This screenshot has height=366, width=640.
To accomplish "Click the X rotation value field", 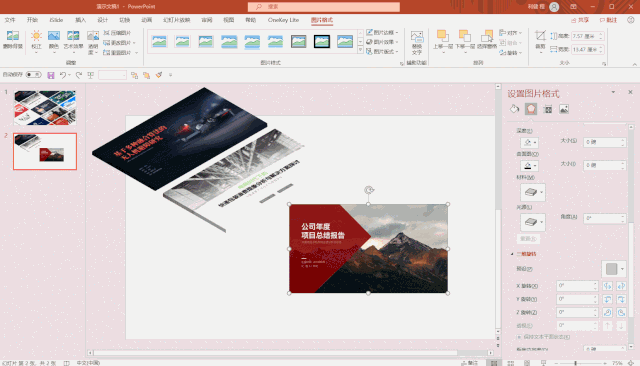I will tap(577, 286).
